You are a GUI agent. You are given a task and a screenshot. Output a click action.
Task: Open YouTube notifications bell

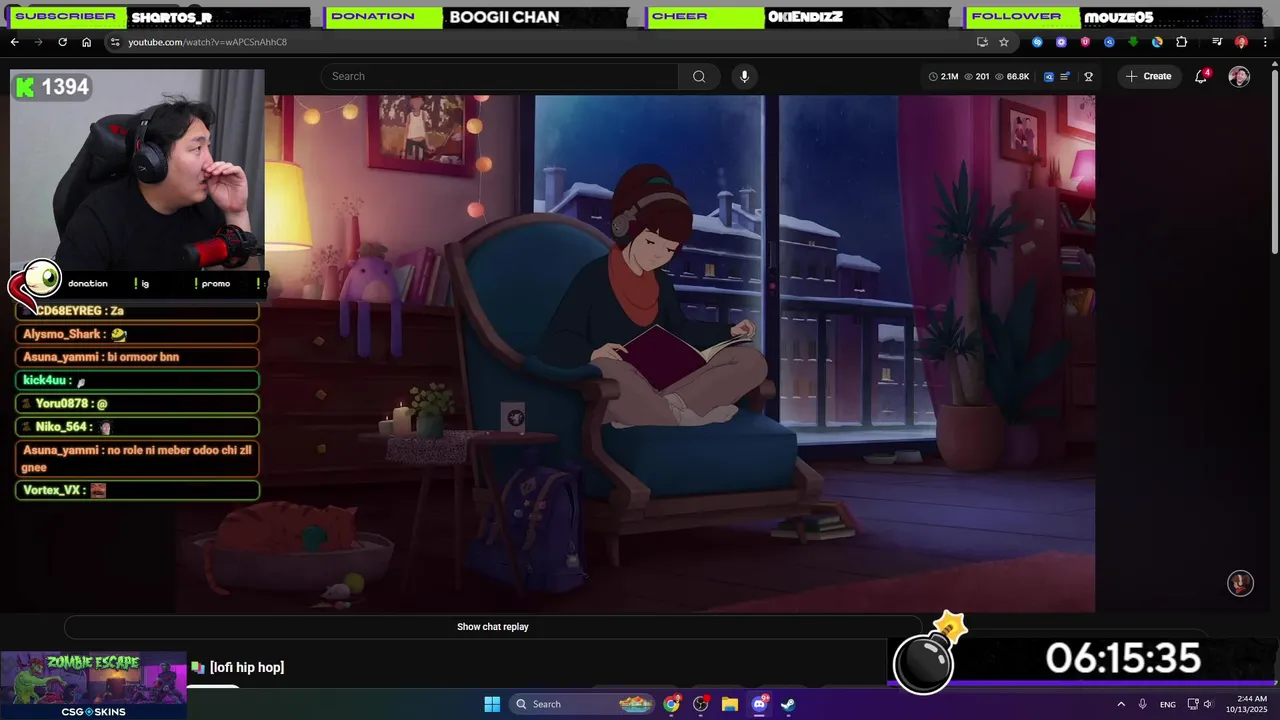point(1201,76)
